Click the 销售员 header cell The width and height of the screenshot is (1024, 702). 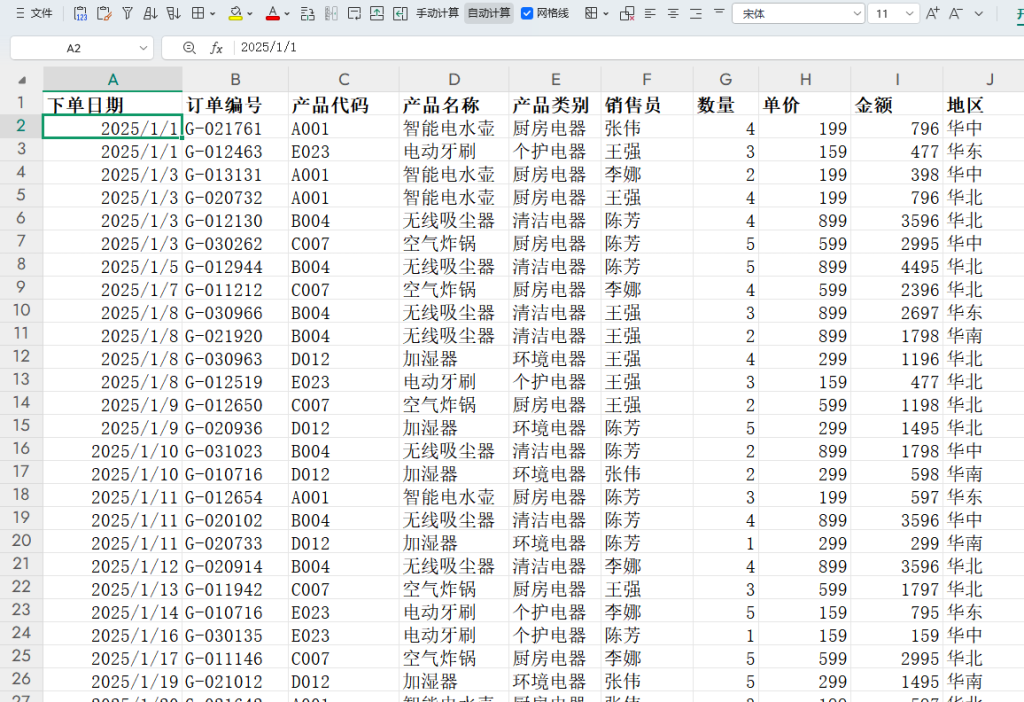tap(647, 104)
